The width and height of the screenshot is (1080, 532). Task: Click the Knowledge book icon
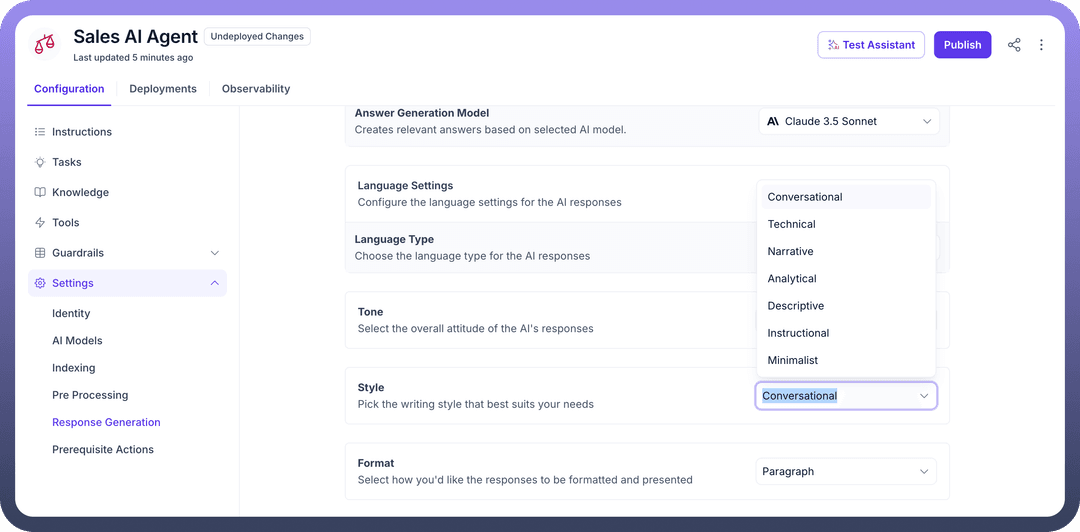40,192
